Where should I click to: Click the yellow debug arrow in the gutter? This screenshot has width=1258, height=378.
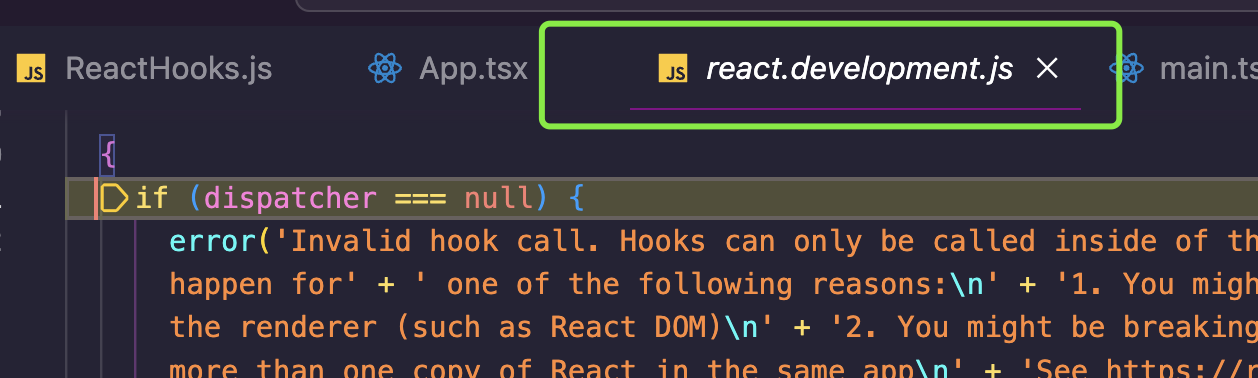pyautogui.click(x=115, y=198)
